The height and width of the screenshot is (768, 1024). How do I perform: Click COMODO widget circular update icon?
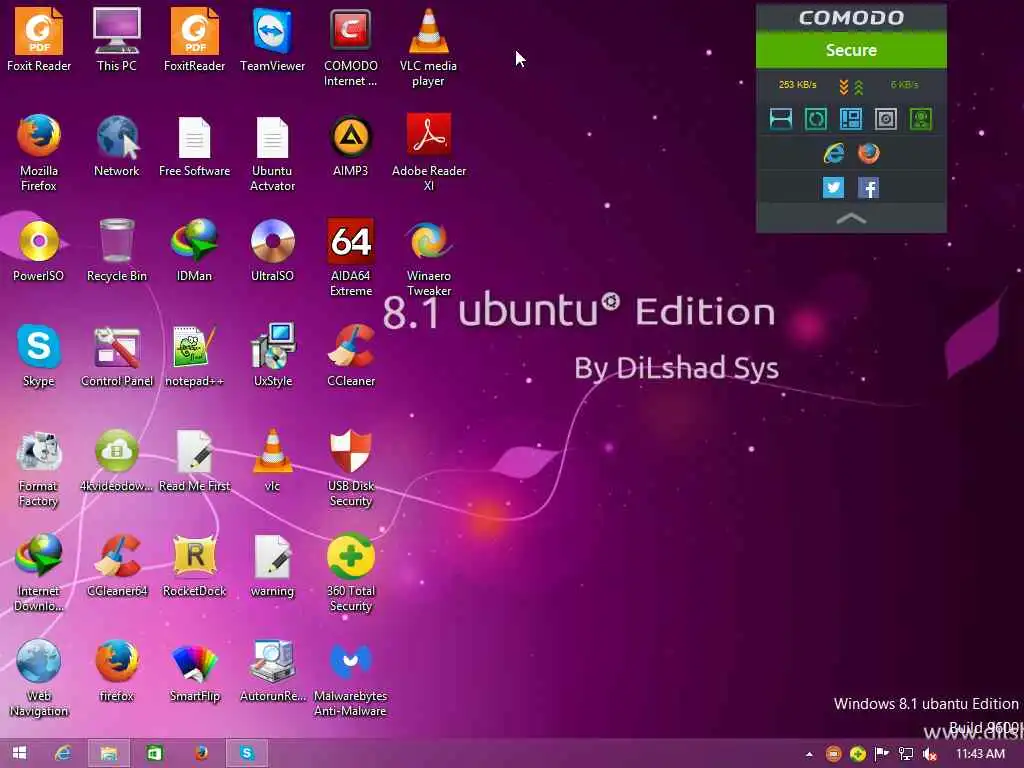tap(816, 119)
